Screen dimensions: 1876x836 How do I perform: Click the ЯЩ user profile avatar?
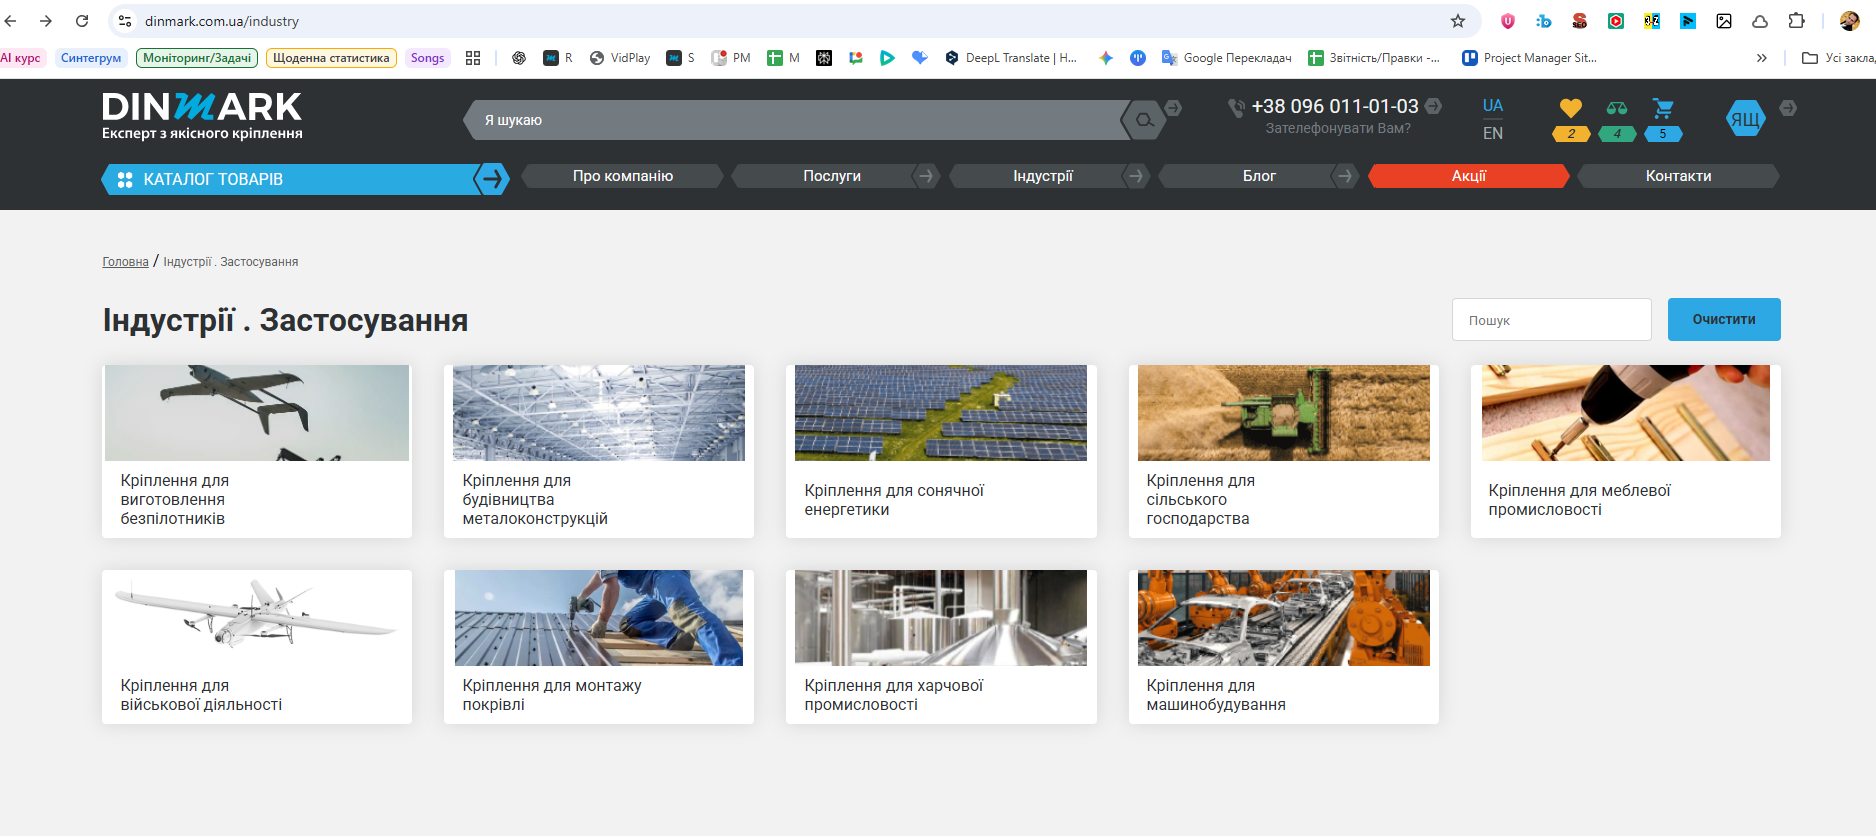[1745, 119]
